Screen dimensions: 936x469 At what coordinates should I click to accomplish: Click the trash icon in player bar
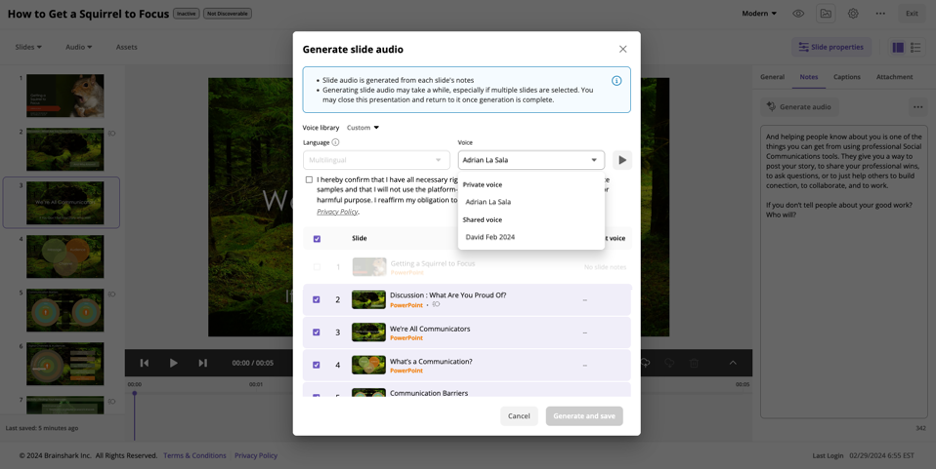click(694, 363)
